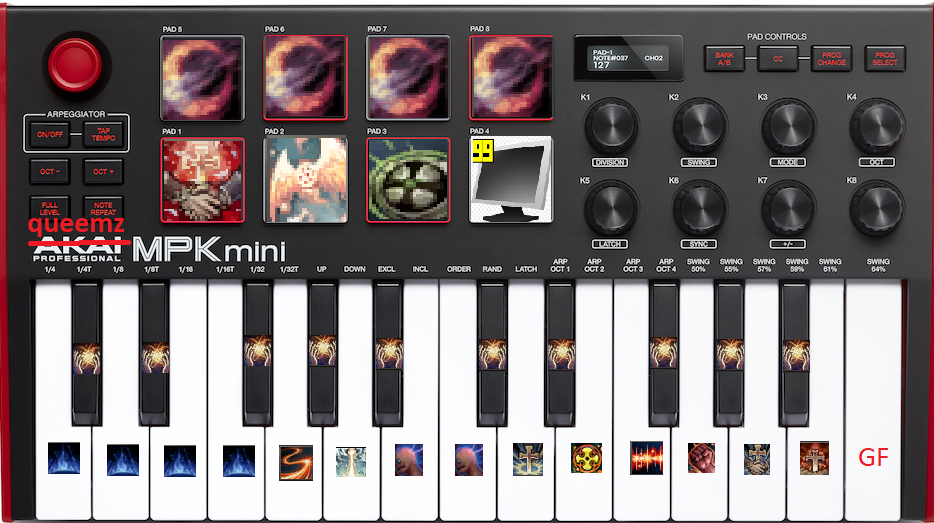Switch pad bank with BANK A/B button
The width and height of the screenshot is (934, 523).
[x=723, y=59]
